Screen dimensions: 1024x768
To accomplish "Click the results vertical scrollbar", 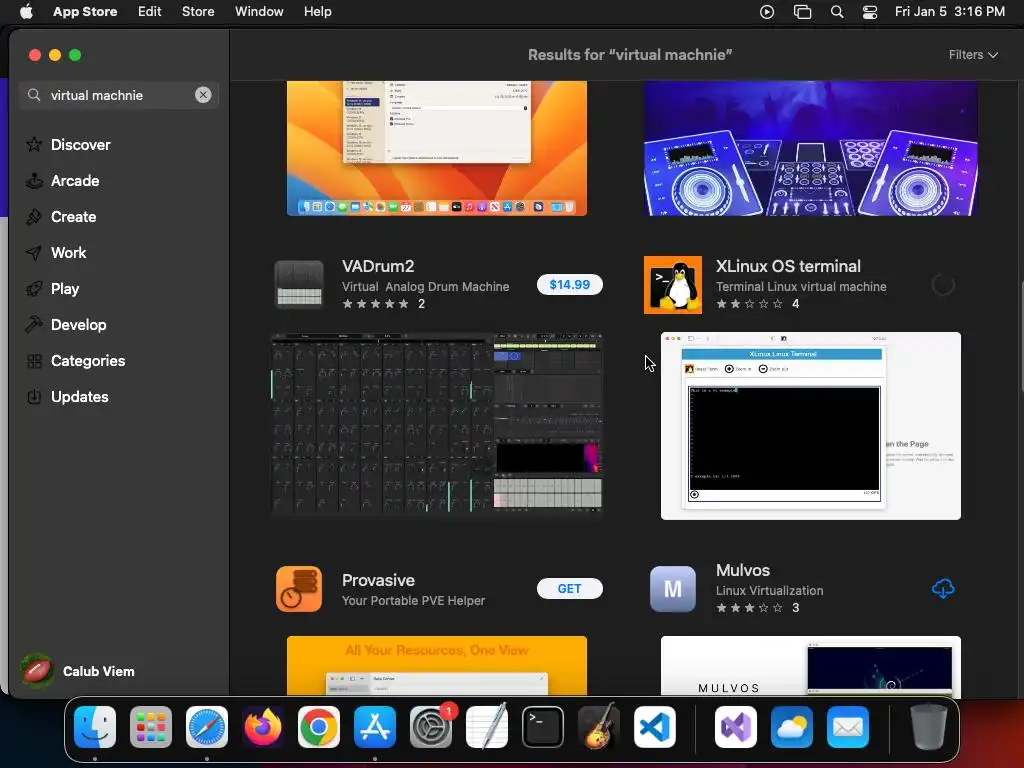I will click(1021, 336).
